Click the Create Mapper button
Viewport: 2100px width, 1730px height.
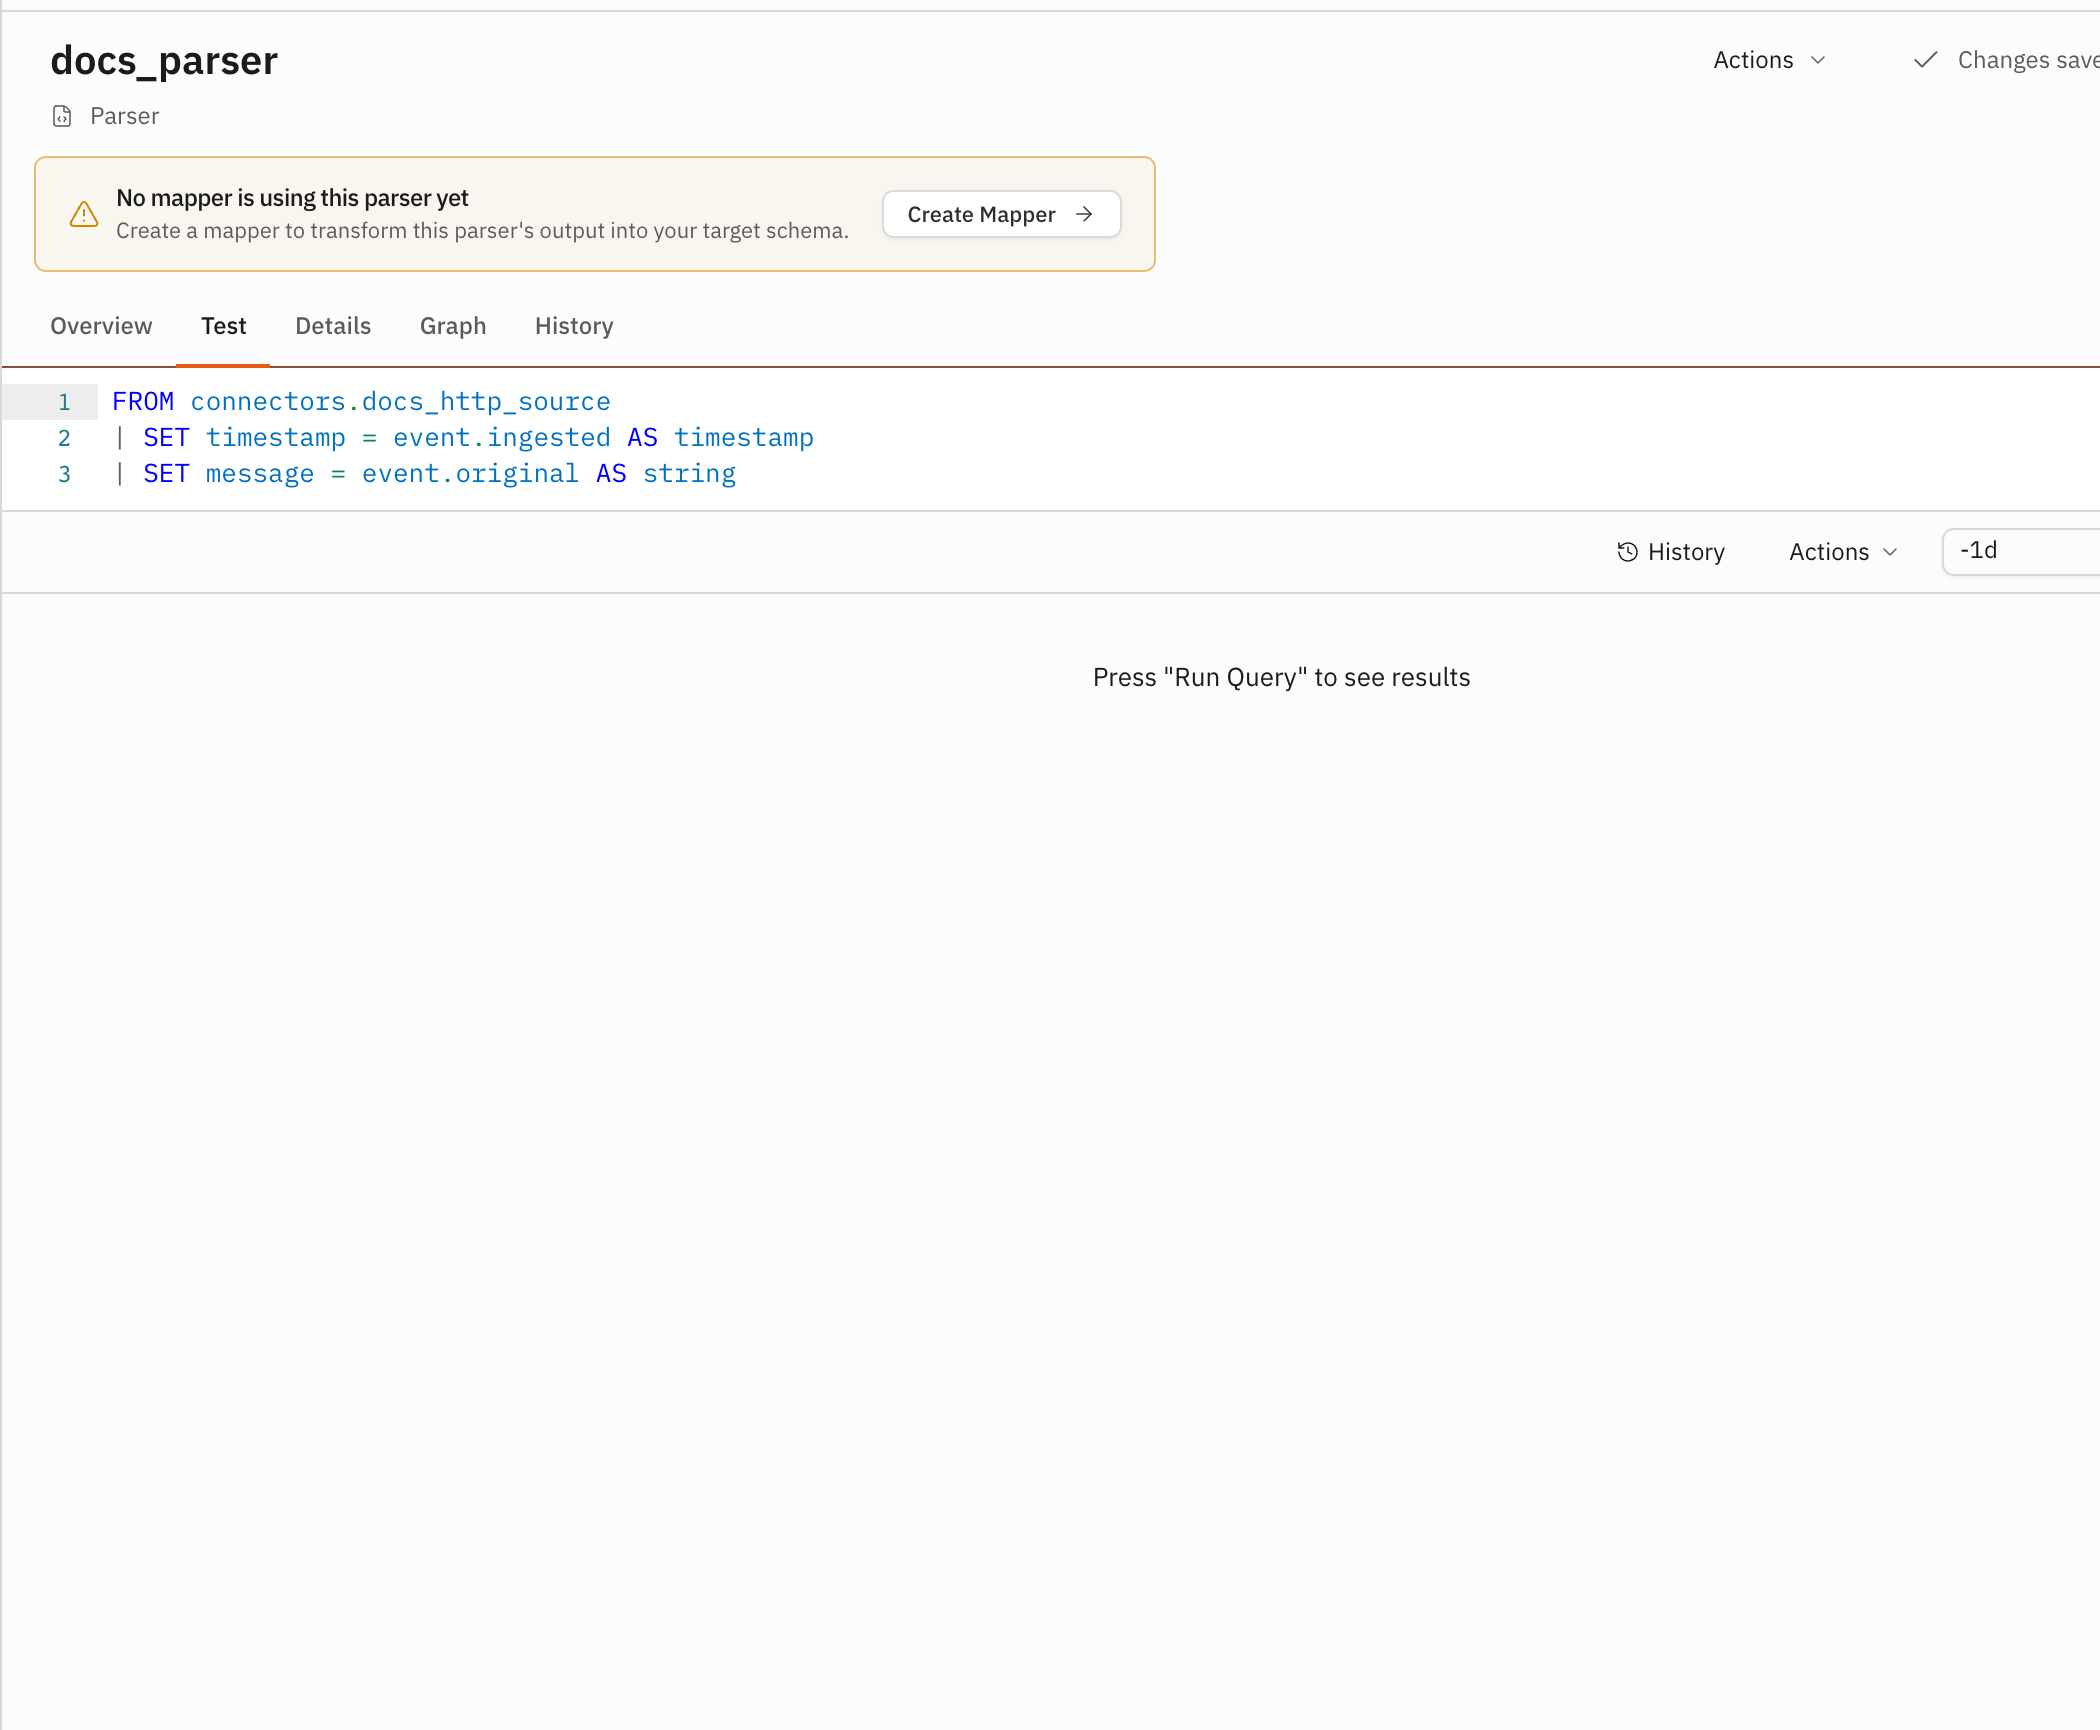[x=1001, y=214]
